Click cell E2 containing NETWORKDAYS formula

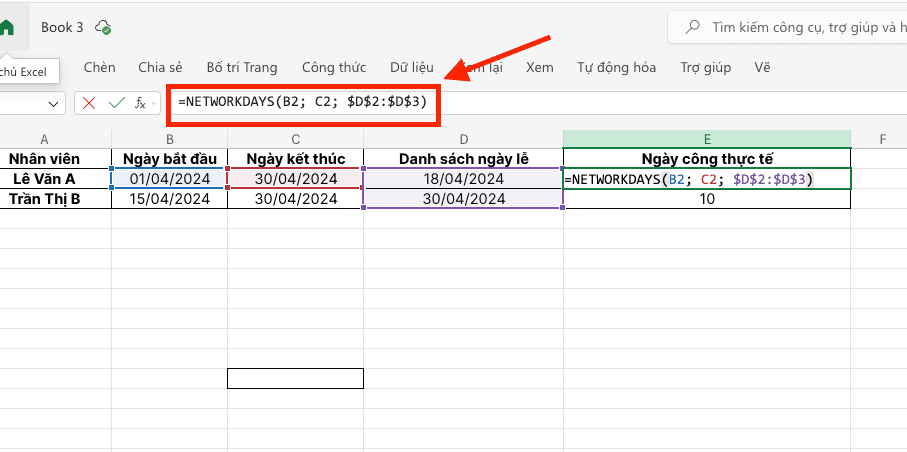pos(707,179)
